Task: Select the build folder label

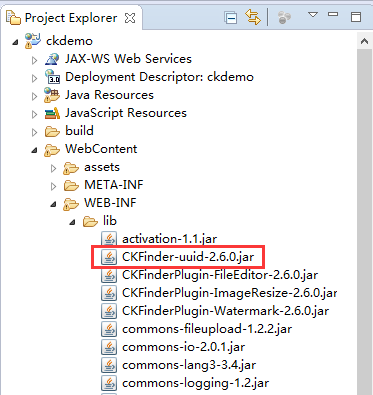Action: (x=79, y=131)
